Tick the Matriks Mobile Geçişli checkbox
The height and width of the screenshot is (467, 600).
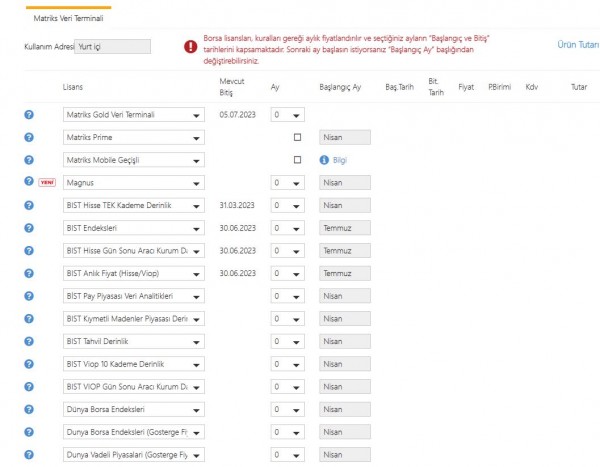coord(297,160)
